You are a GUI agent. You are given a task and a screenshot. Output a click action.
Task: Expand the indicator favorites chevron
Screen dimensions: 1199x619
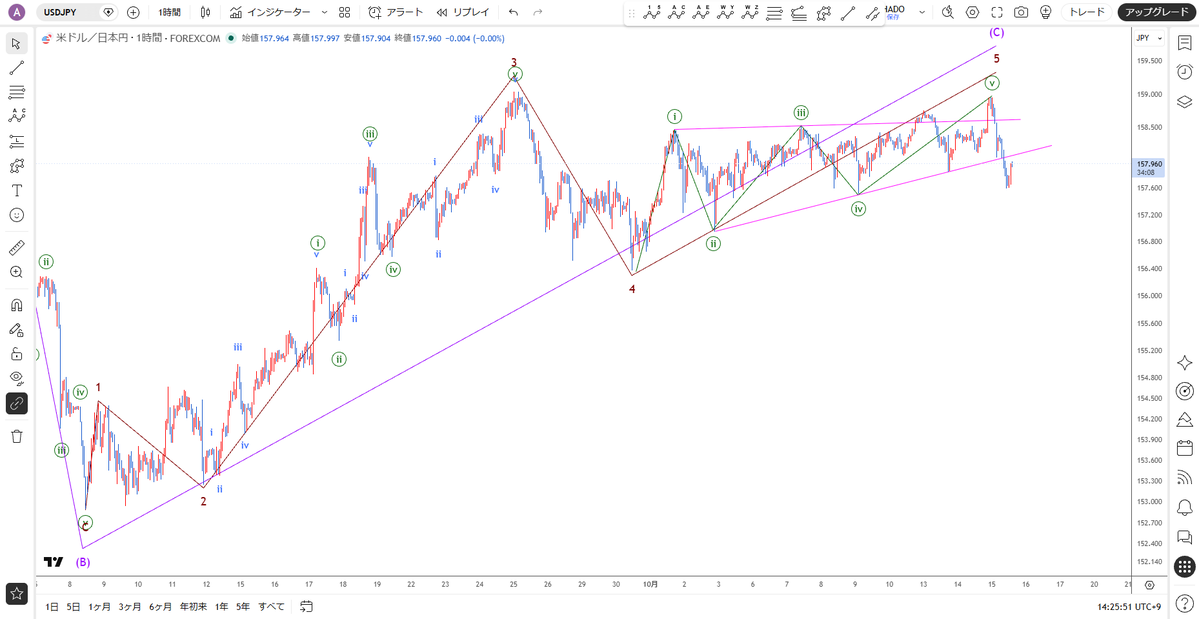click(324, 12)
